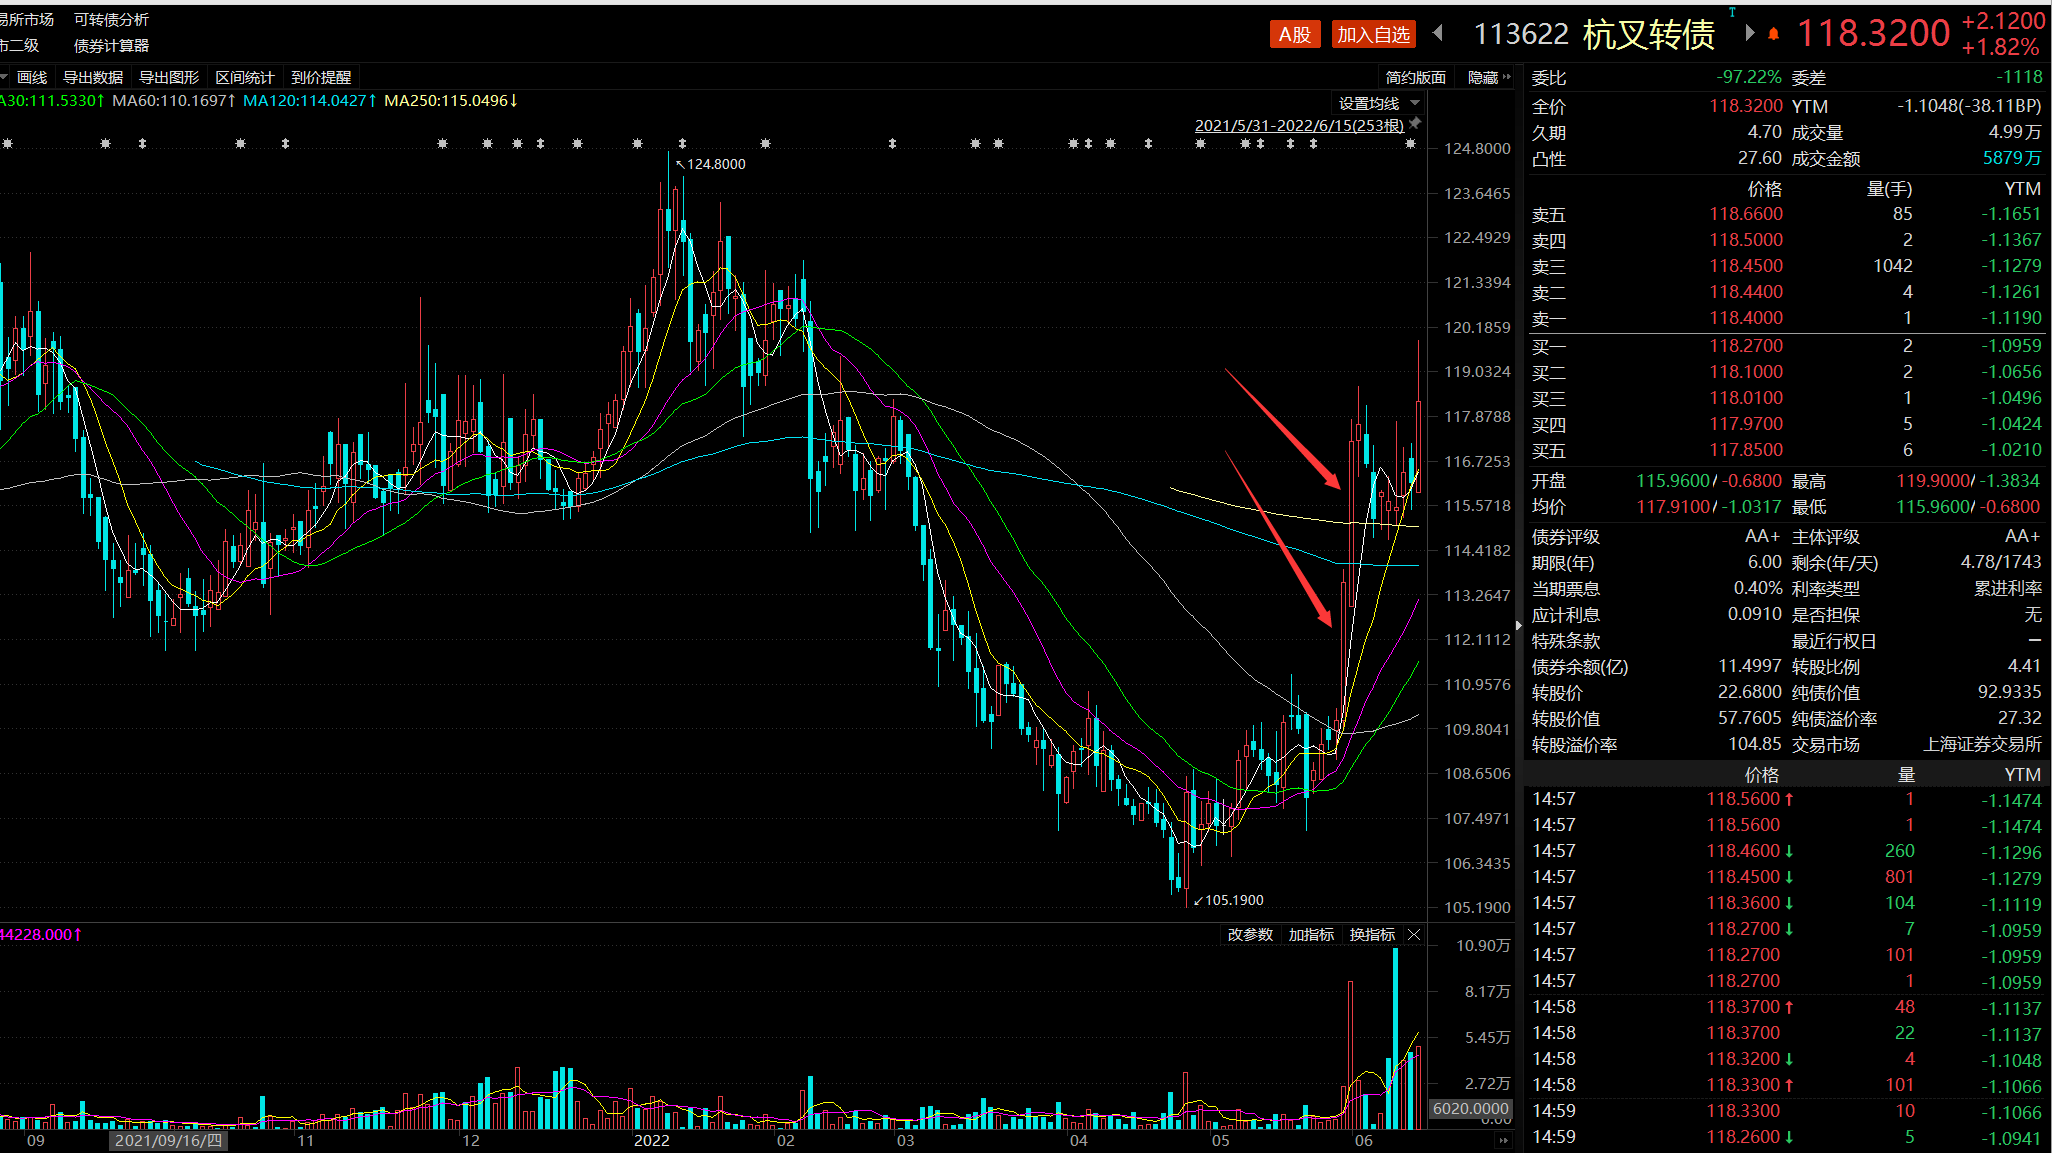Switch to 简约版面 simple layout
Viewport: 2052px width, 1153px height.
(1415, 77)
